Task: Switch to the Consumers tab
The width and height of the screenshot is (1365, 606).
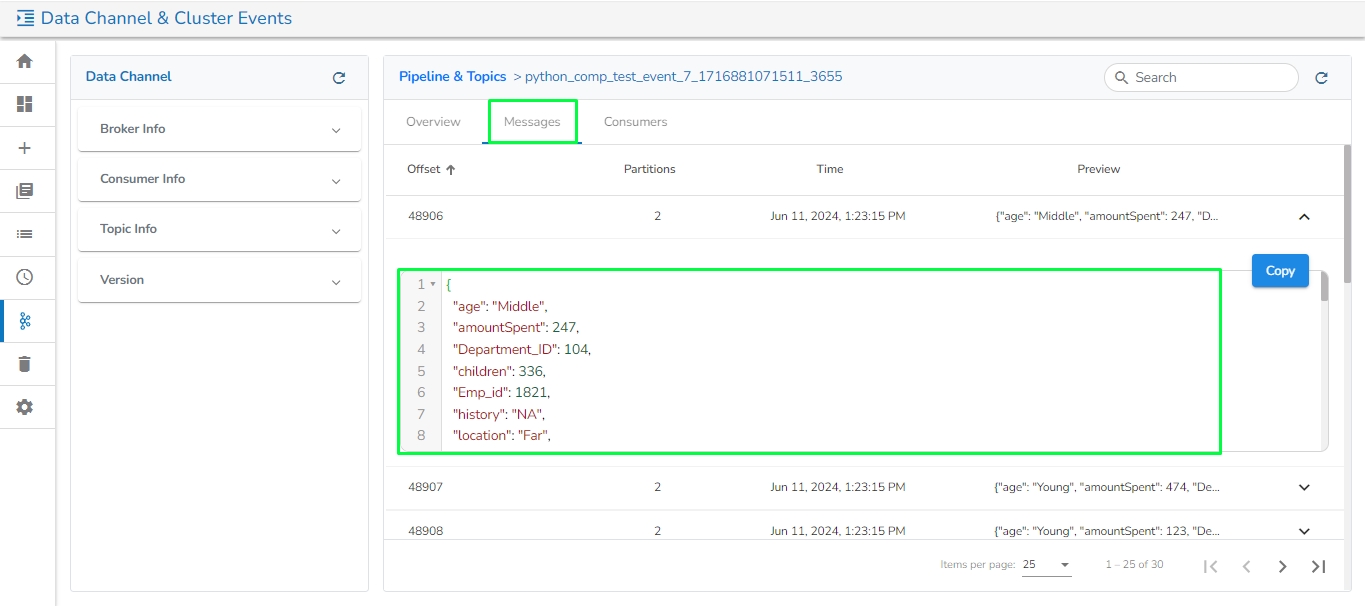Action: click(x=635, y=122)
